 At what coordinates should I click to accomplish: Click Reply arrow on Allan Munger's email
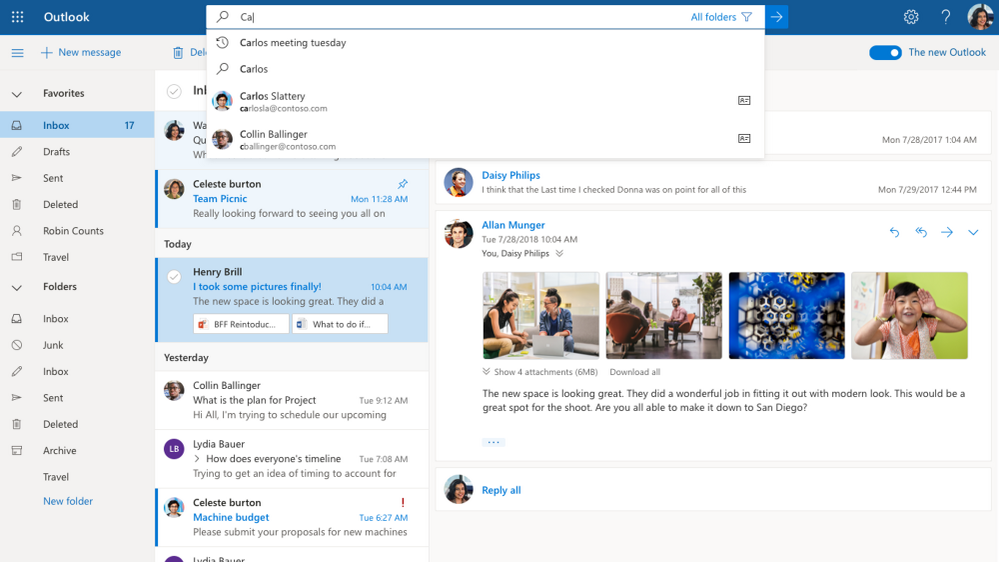click(x=894, y=232)
